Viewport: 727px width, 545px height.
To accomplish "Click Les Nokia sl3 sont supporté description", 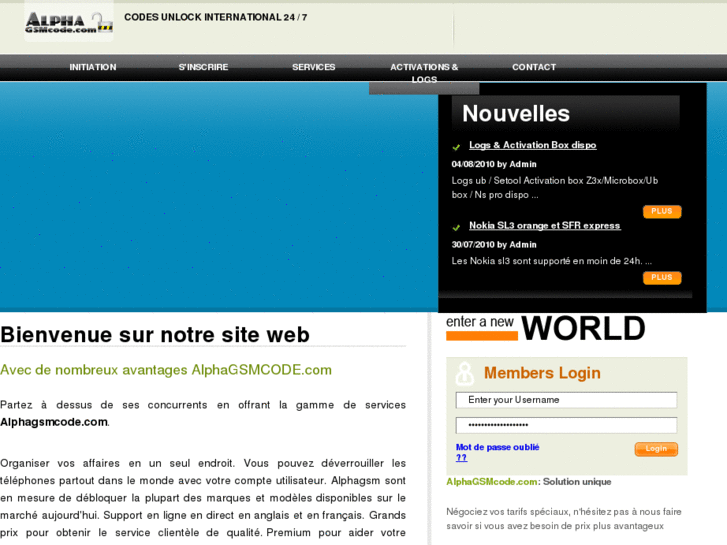I will pos(552,261).
